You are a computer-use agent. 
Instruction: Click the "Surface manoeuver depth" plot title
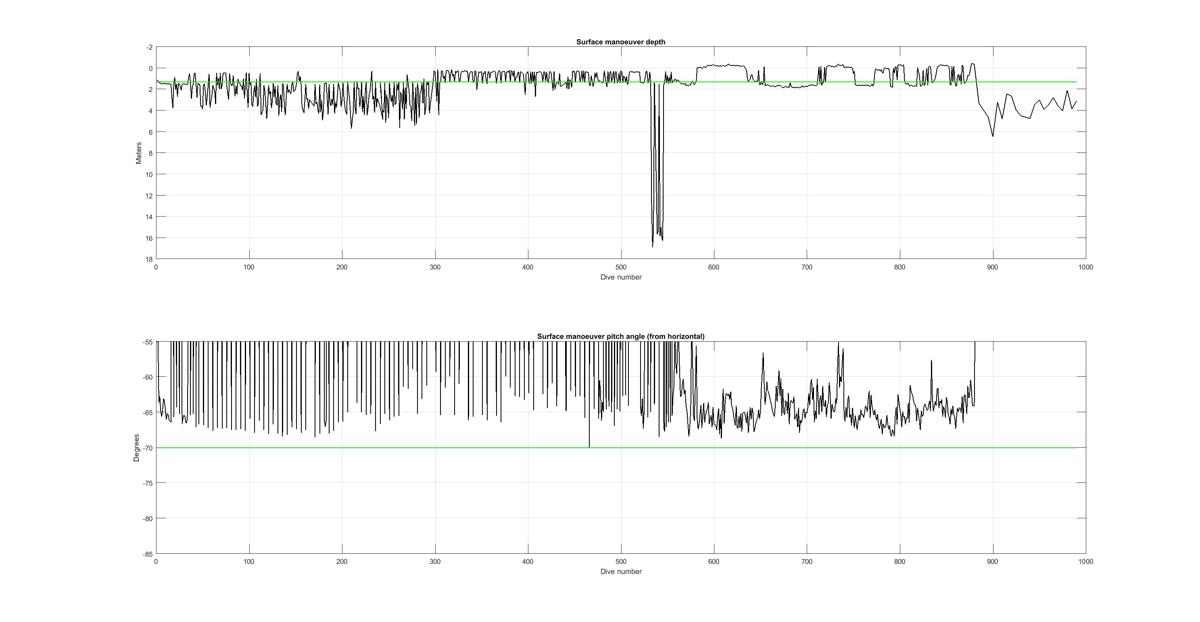click(620, 41)
